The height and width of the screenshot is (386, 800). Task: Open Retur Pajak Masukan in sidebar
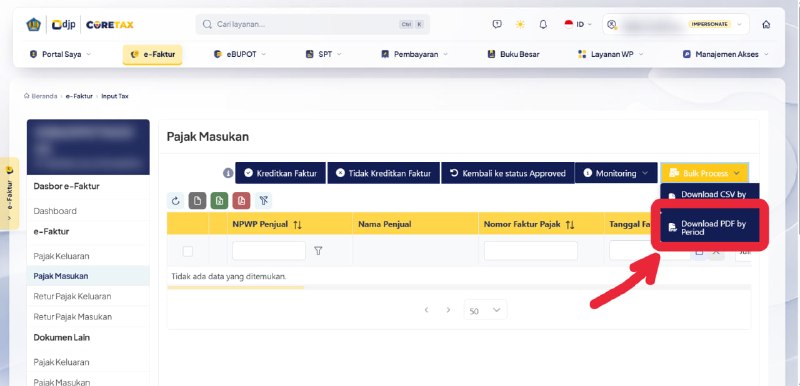click(72, 317)
